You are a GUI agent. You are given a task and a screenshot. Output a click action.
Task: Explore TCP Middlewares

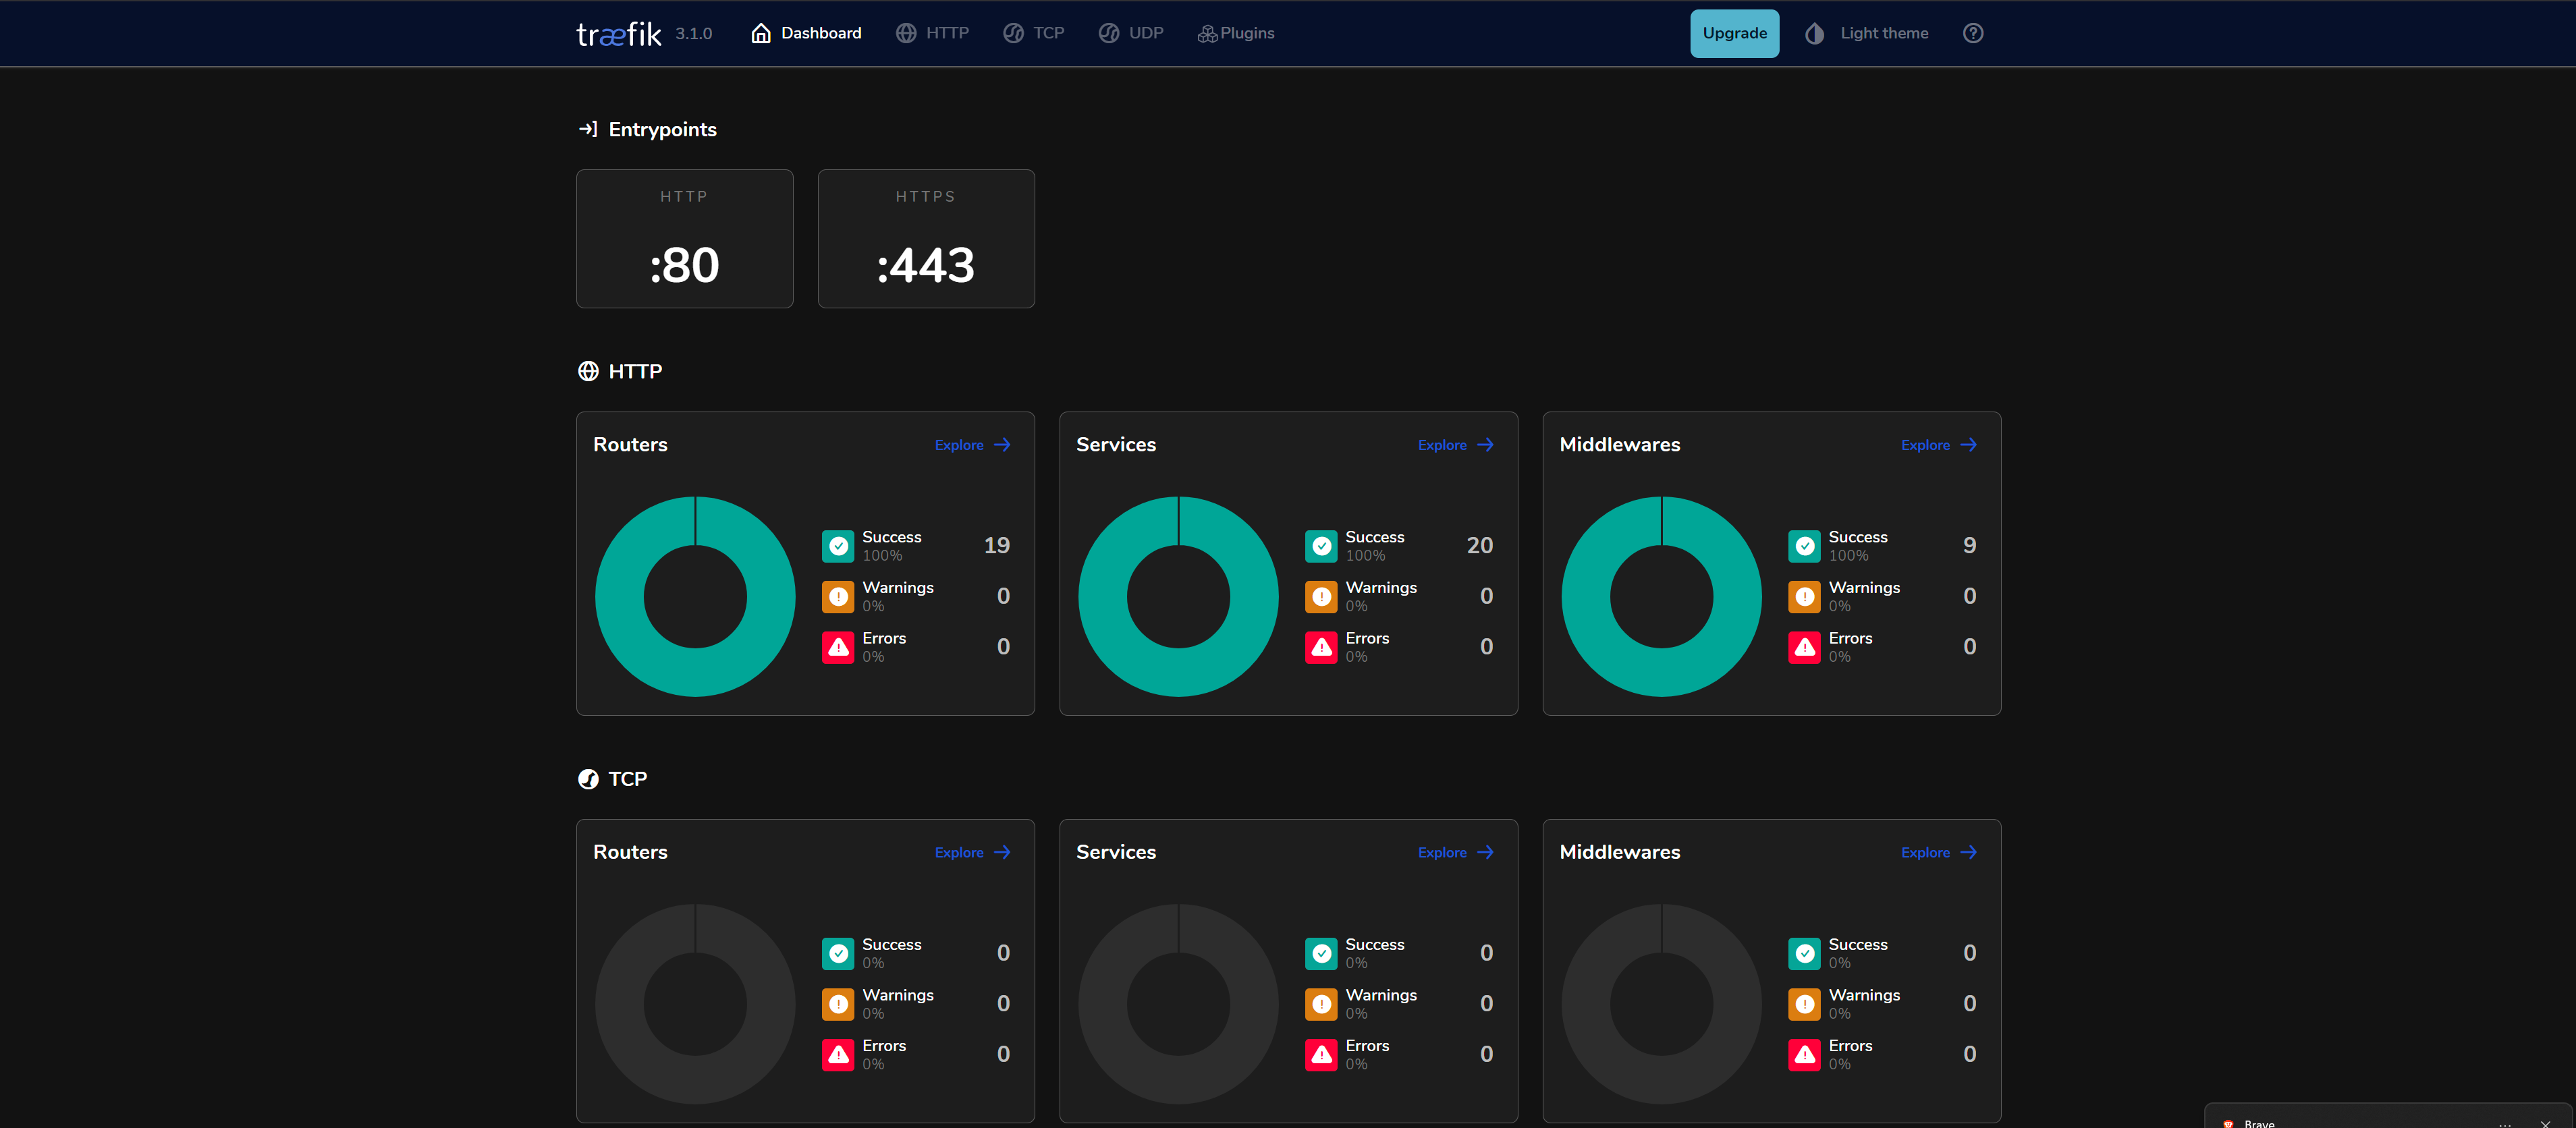1938,852
